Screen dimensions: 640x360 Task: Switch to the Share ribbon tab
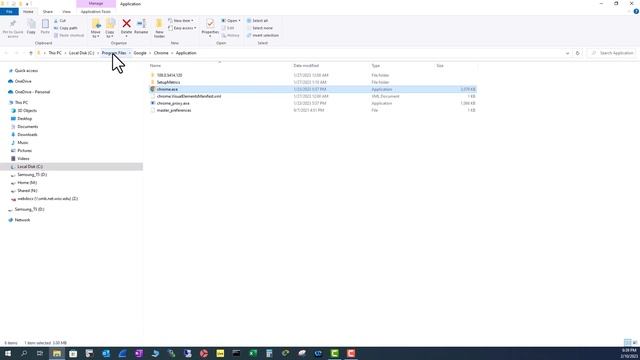(48, 12)
